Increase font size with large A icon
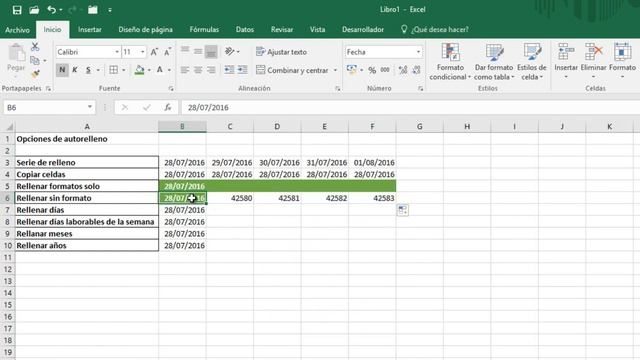 pos(154,52)
